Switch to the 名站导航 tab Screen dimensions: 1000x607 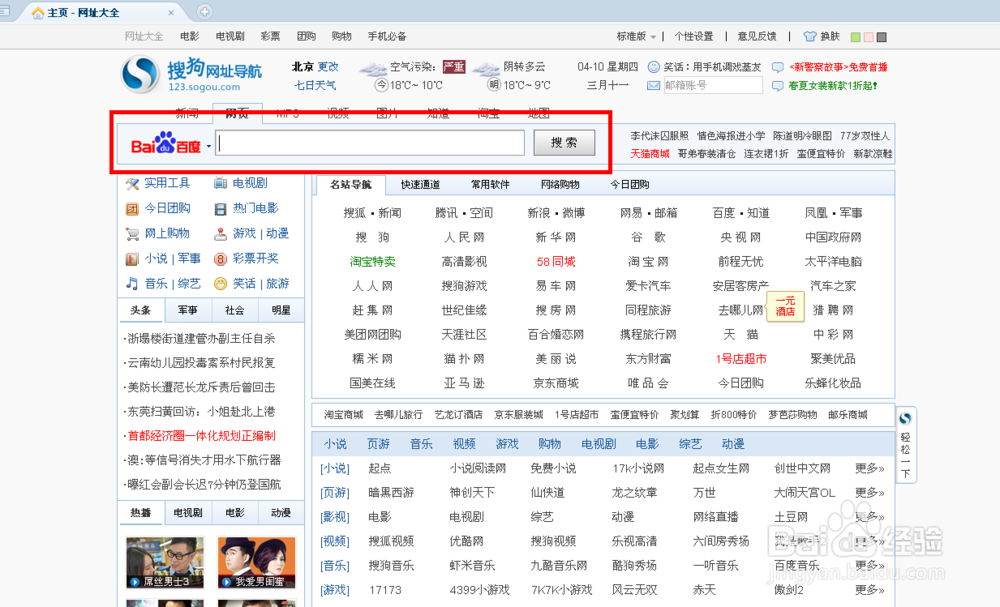tap(350, 184)
